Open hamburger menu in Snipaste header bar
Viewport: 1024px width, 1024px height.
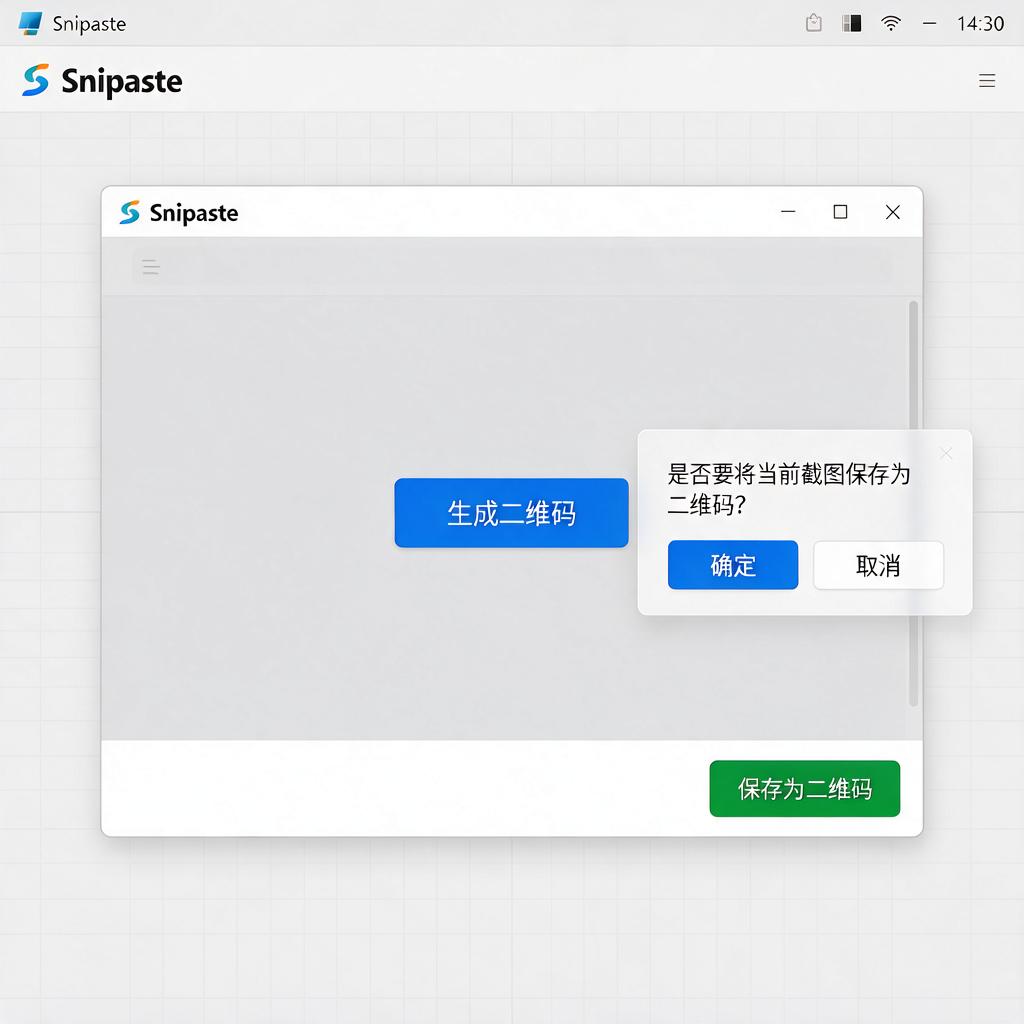(x=987, y=80)
